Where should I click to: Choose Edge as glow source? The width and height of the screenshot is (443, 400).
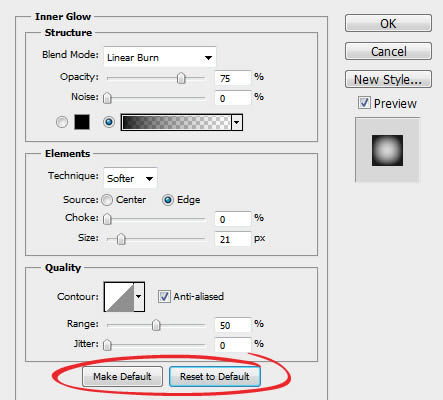point(168,200)
